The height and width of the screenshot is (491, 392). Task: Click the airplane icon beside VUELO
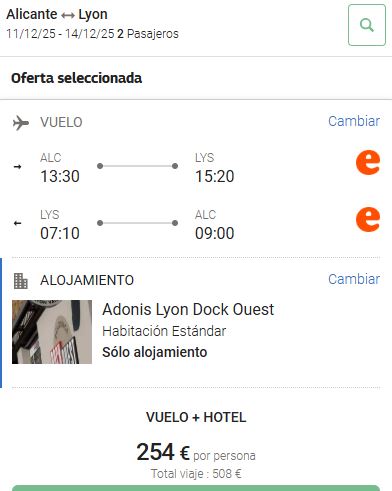[21, 123]
